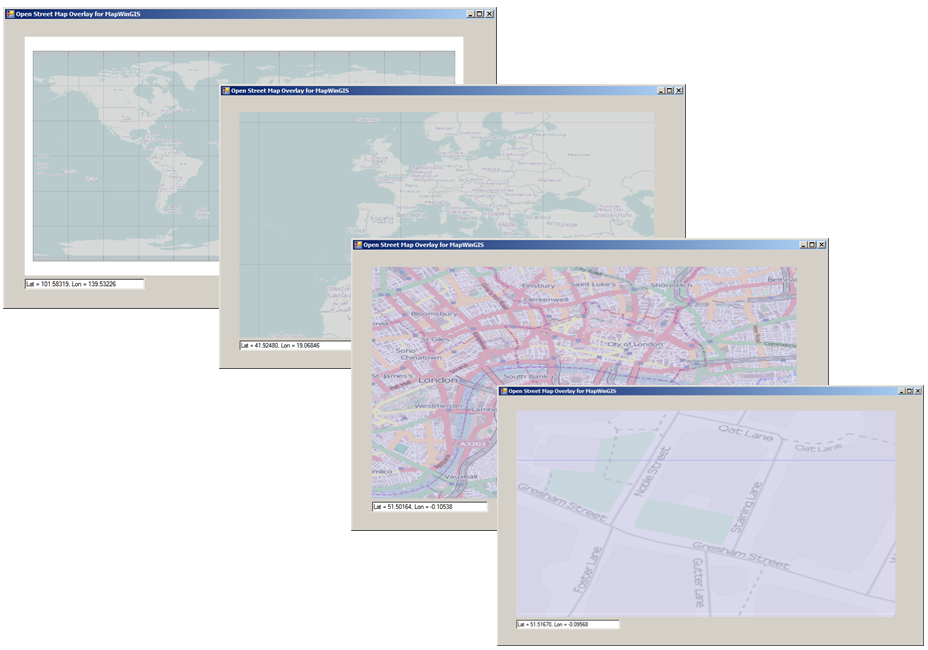
Task: Click the Lat = 51.51670 coordinate field
Action: pos(568,624)
